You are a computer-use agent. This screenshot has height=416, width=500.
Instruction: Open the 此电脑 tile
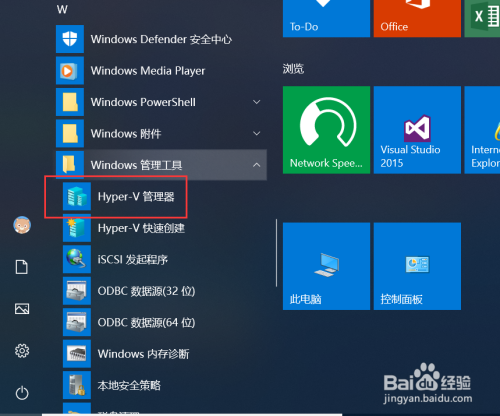(x=326, y=266)
